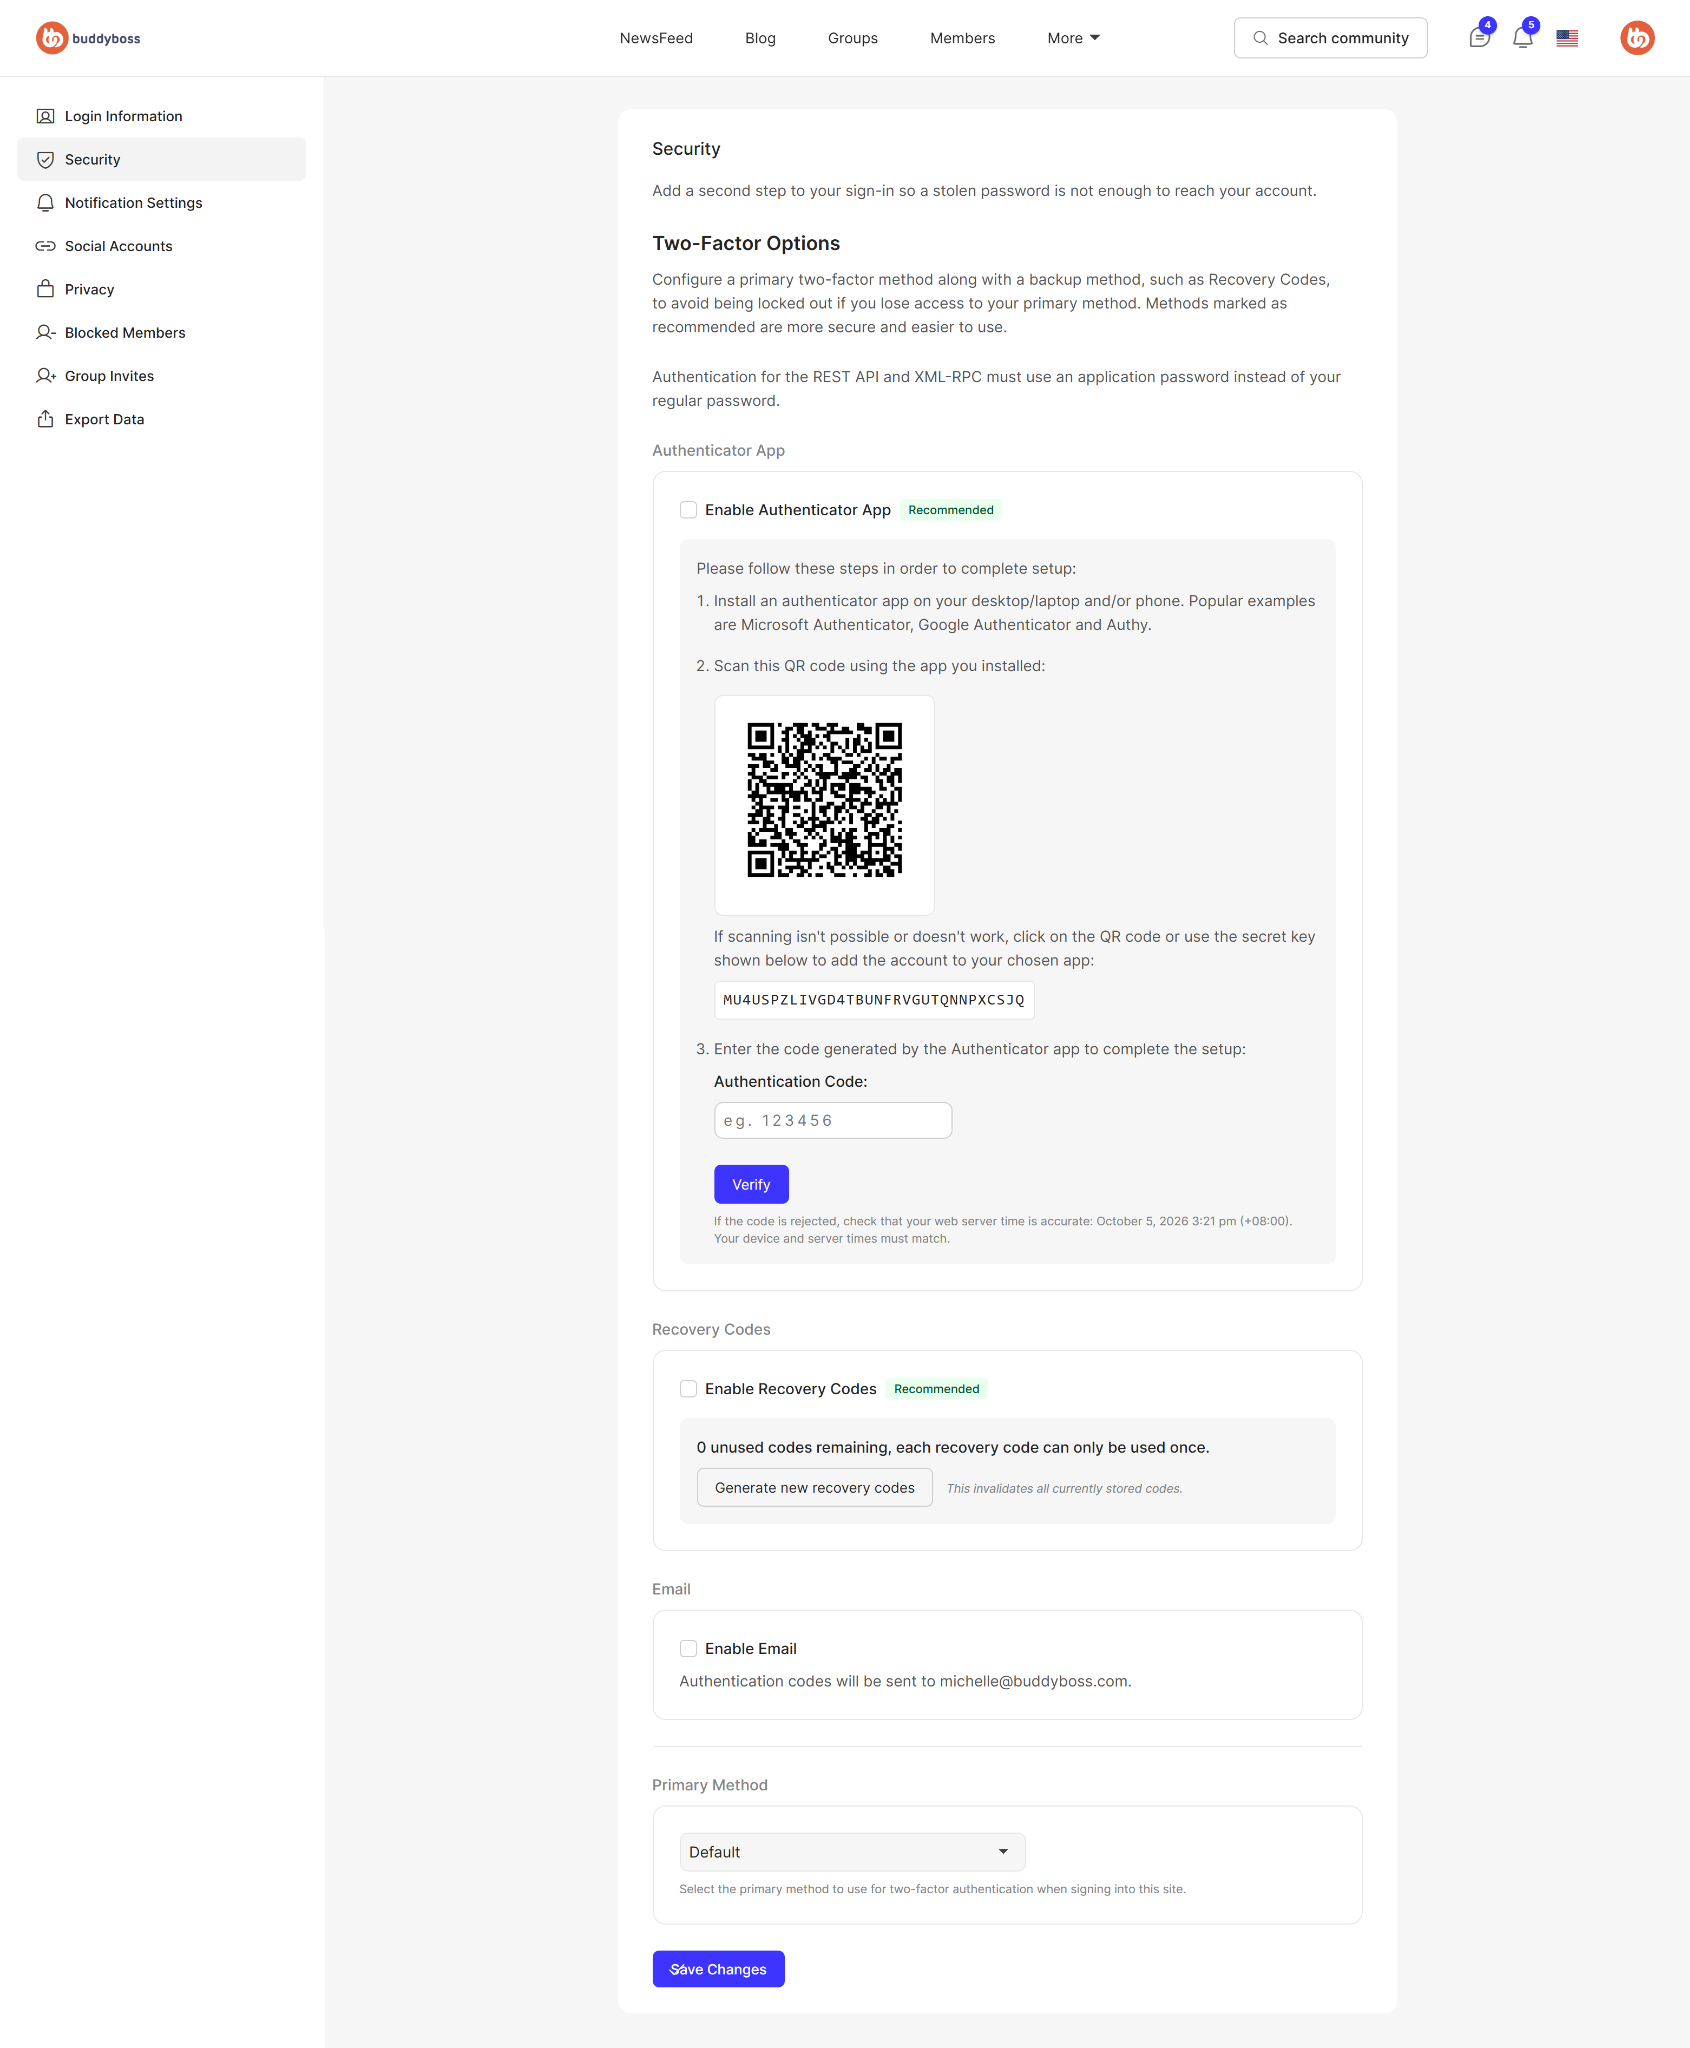The image size is (1690, 2048).
Task: Click the Login Information sidebar icon
Action: pos(45,116)
